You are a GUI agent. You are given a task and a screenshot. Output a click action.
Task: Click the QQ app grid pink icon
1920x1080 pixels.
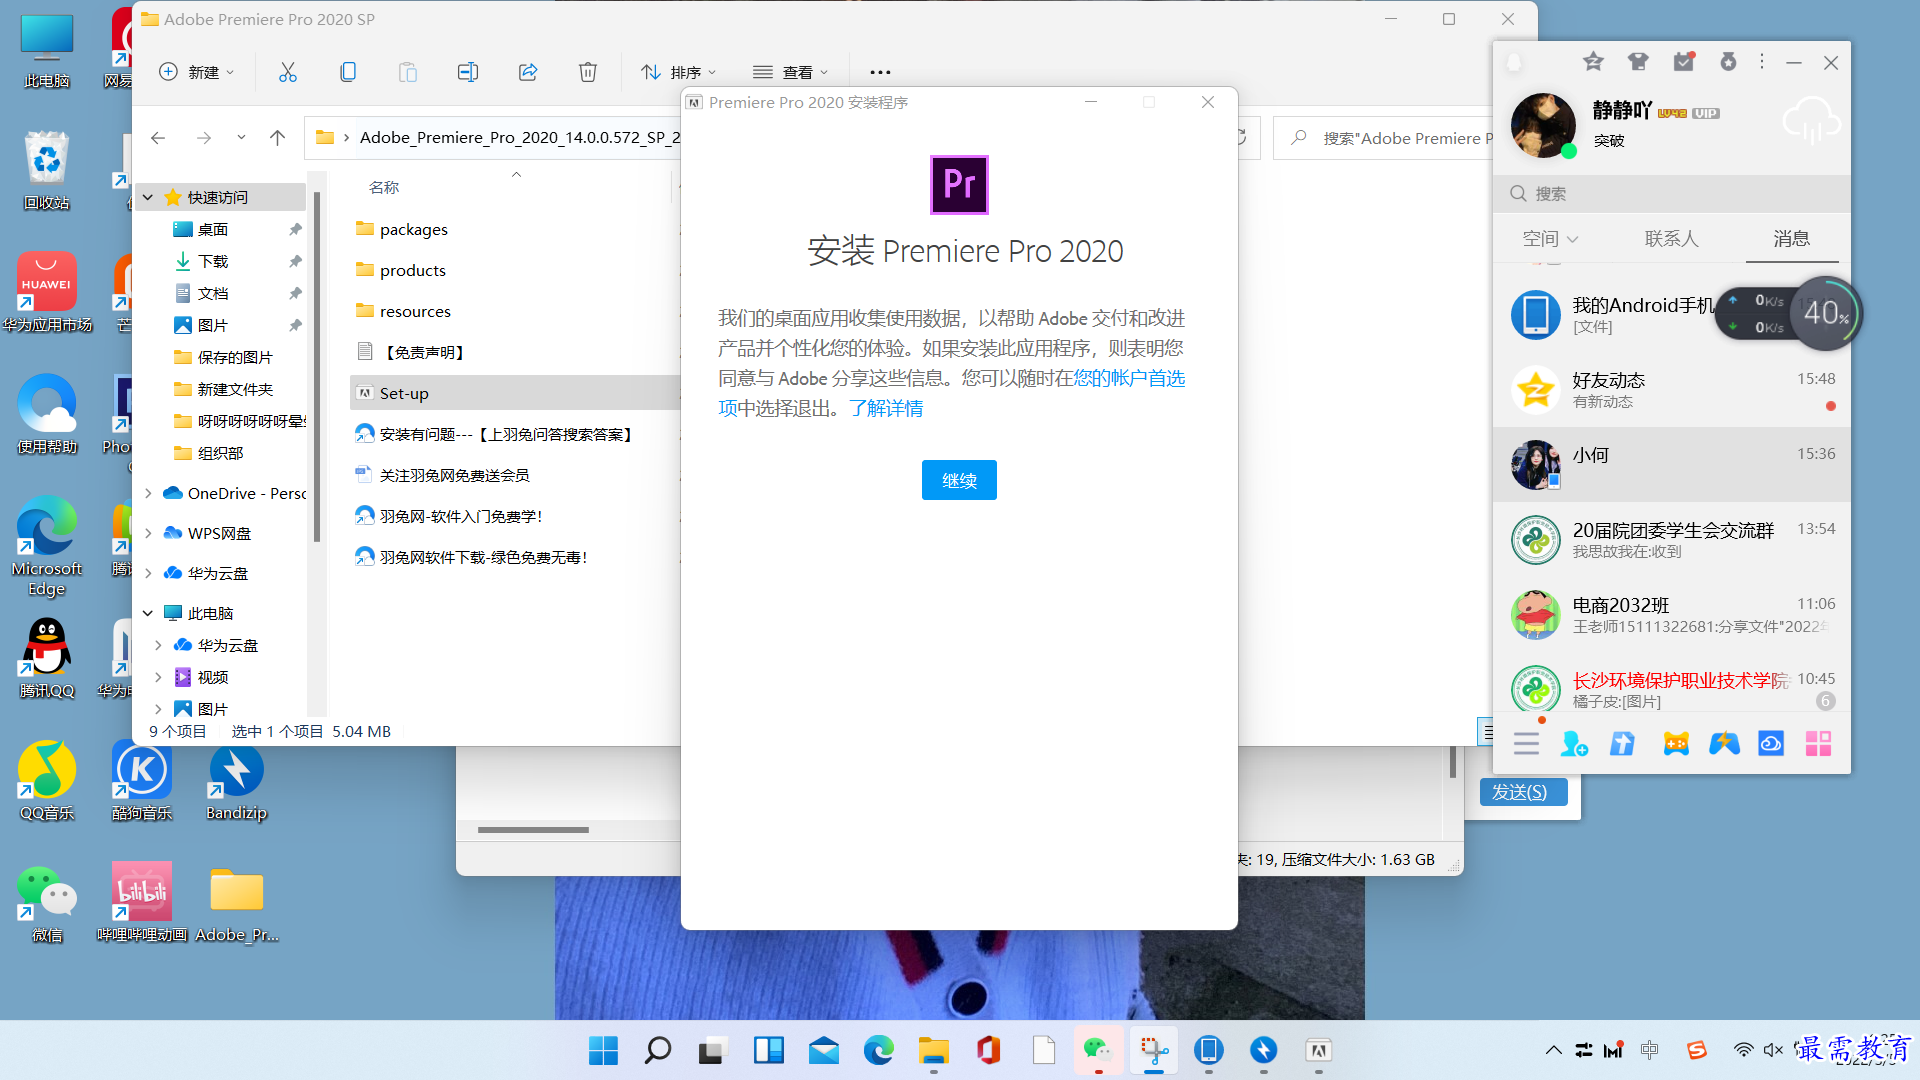1818,744
